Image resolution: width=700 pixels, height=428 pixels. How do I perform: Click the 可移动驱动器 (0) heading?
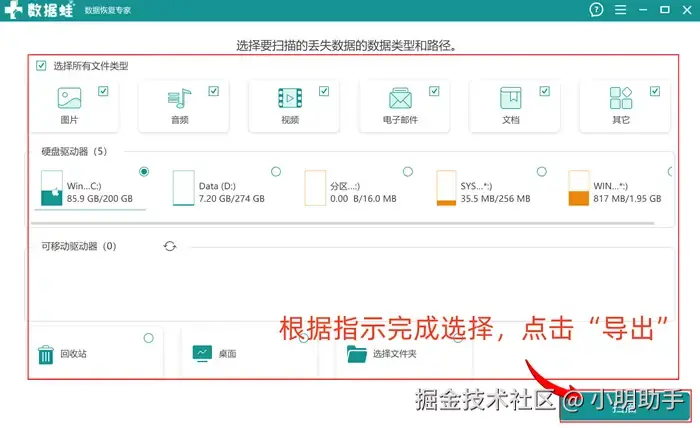tap(79, 246)
